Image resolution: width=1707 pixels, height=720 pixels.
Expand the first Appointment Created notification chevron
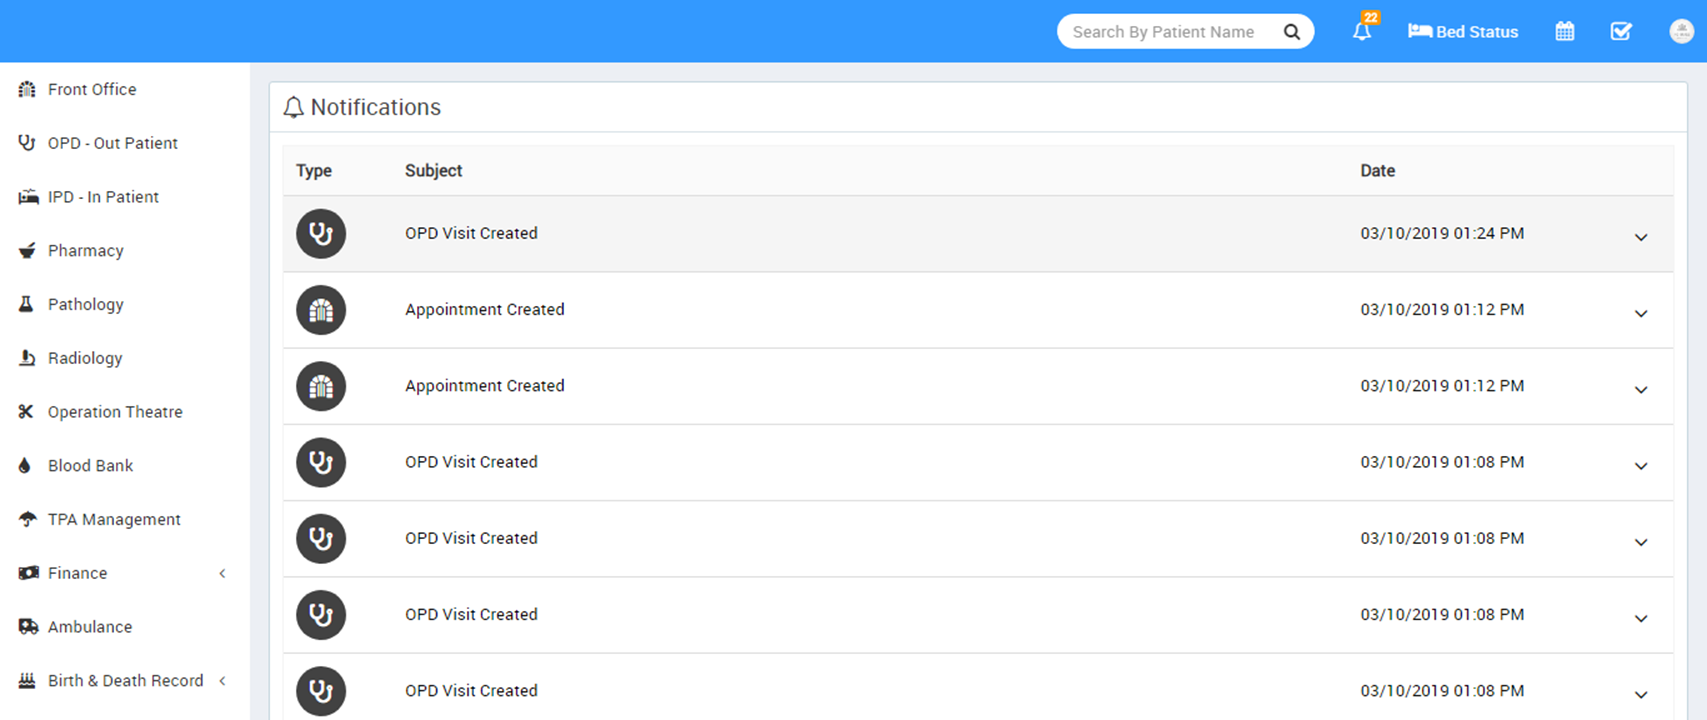tap(1641, 313)
